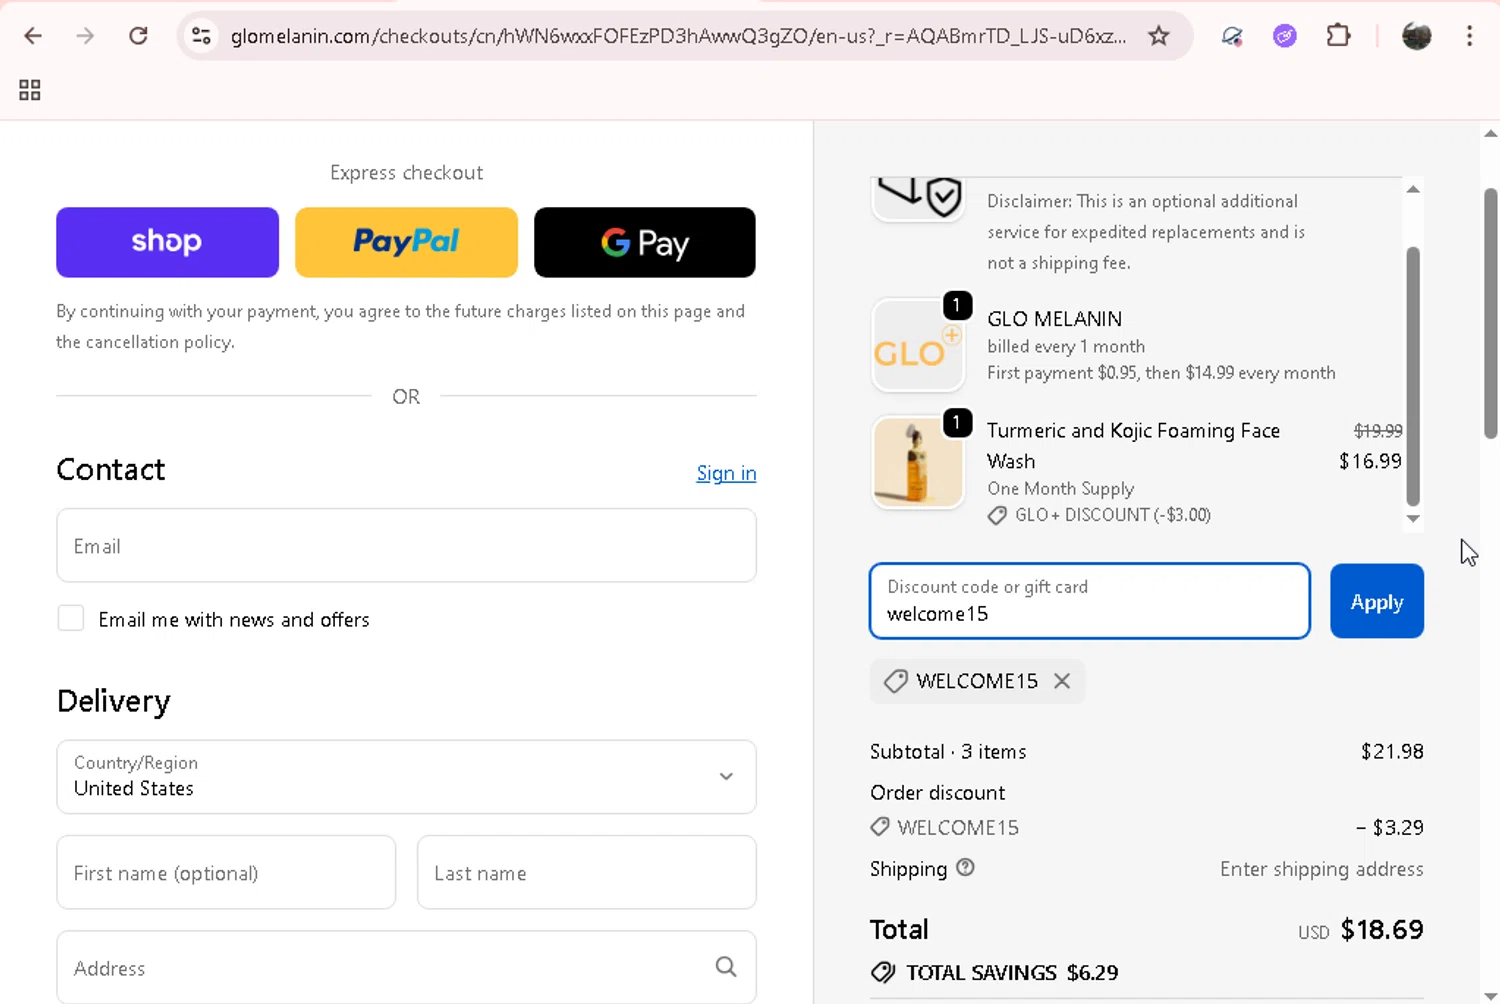Go back to the previous page
This screenshot has width=1500, height=1004.
point(33,36)
